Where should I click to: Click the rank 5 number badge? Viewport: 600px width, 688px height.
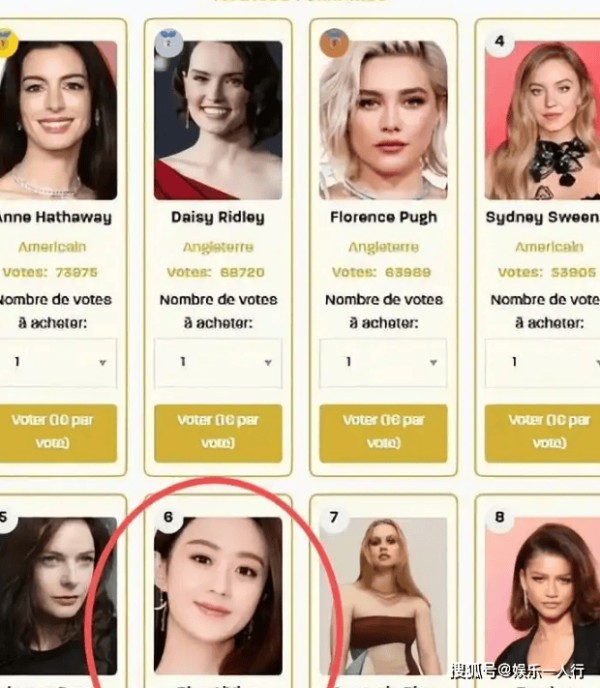pyautogui.click(x=5, y=518)
